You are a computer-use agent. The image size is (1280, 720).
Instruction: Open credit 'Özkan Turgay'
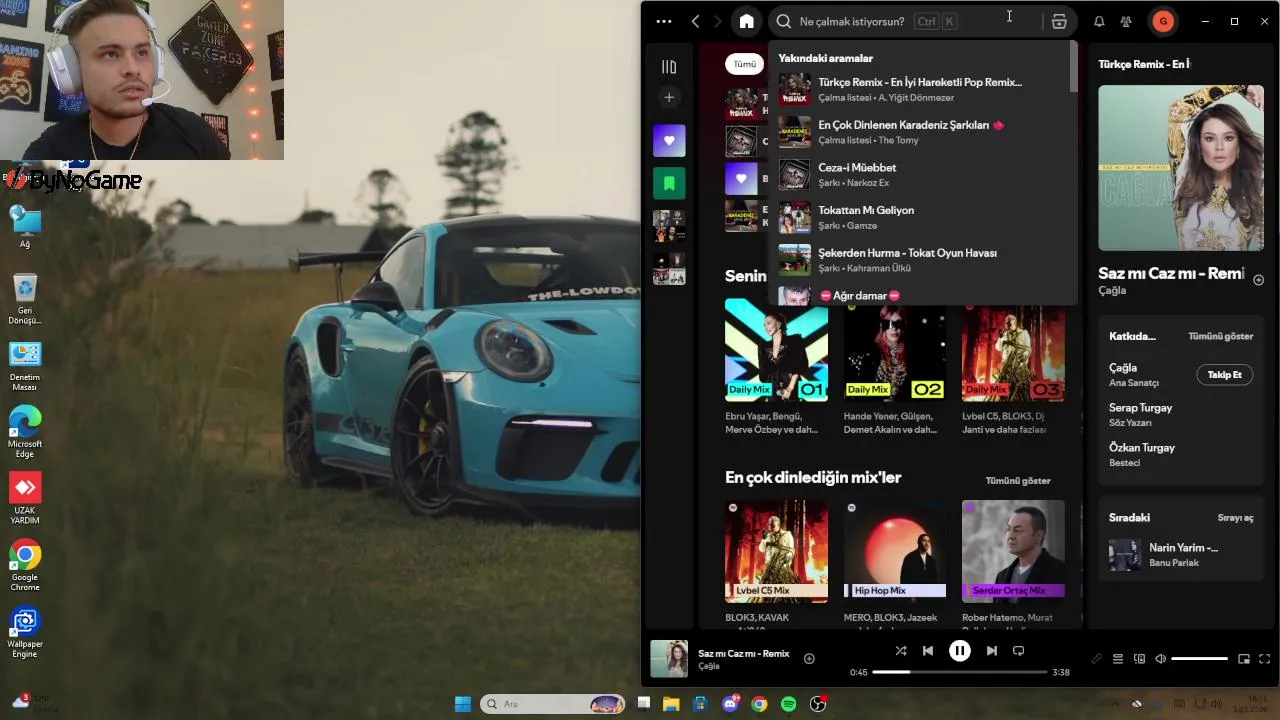click(x=1141, y=448)
